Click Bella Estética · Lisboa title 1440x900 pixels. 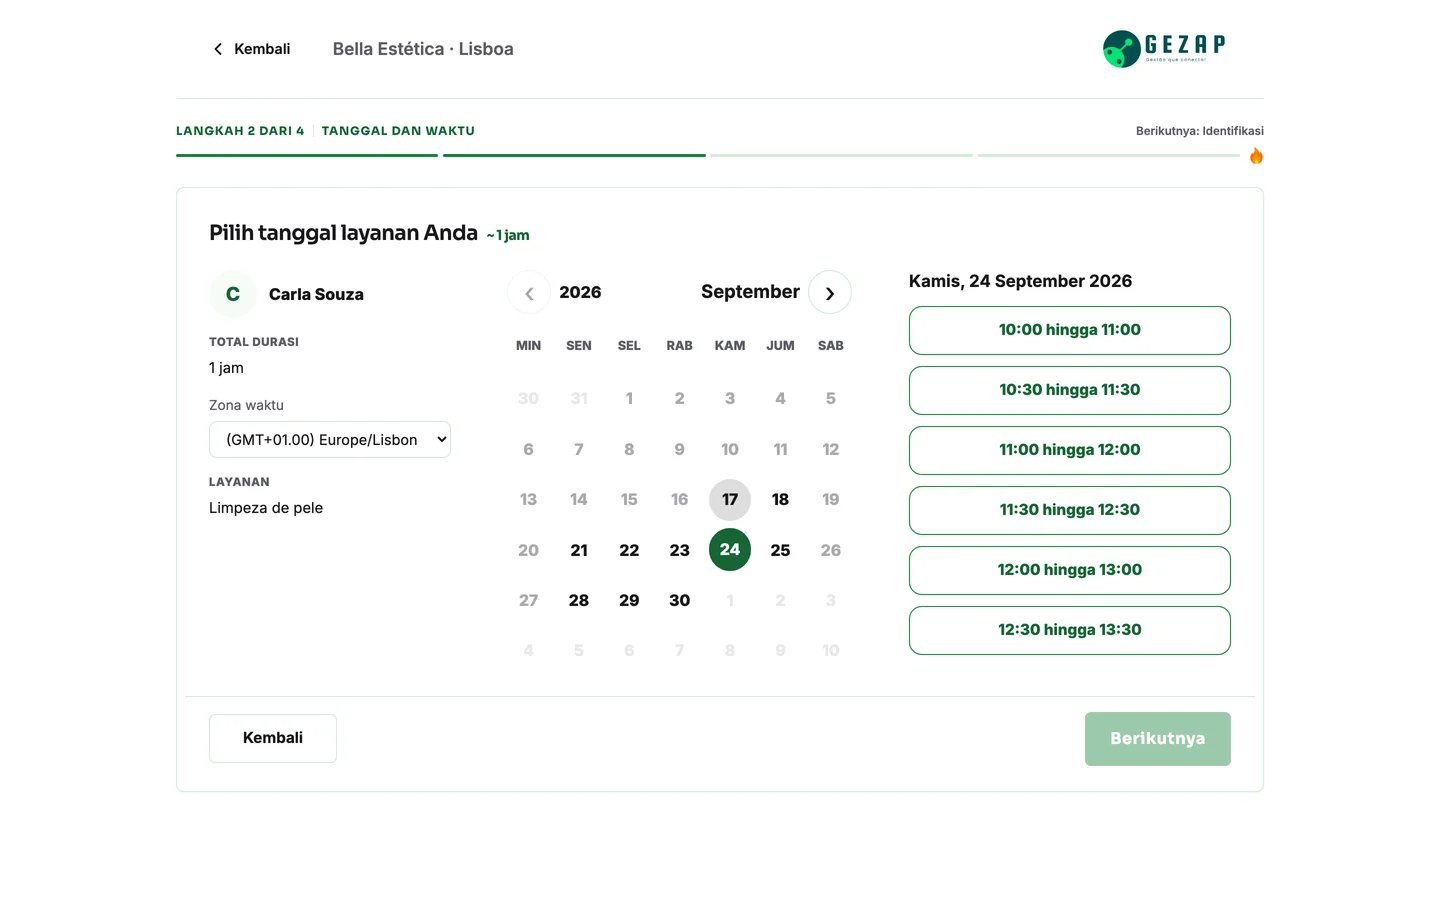pos(423,49)
